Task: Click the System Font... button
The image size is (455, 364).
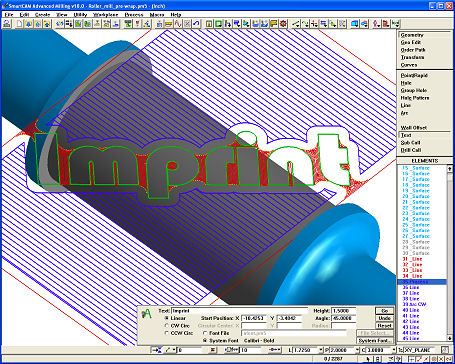Action: pyautogui.click(x=375, y=341)
